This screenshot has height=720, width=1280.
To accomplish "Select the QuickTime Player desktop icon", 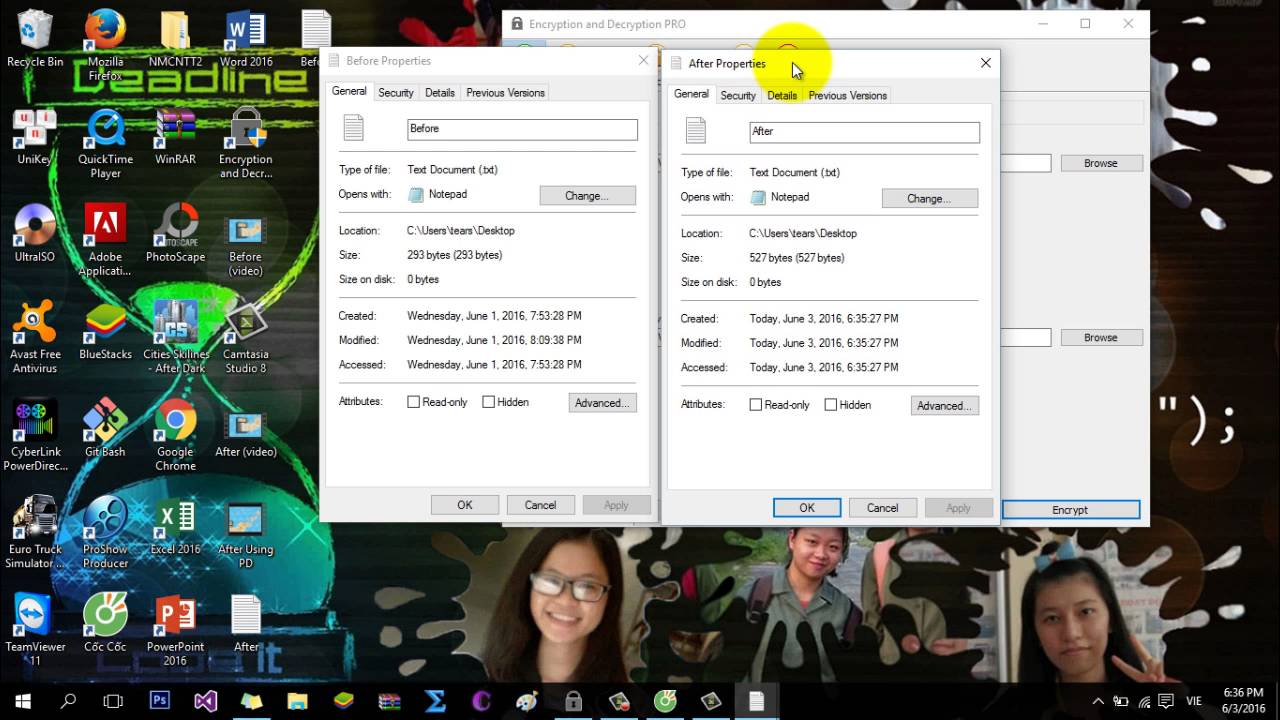I will tap(105, 144).
